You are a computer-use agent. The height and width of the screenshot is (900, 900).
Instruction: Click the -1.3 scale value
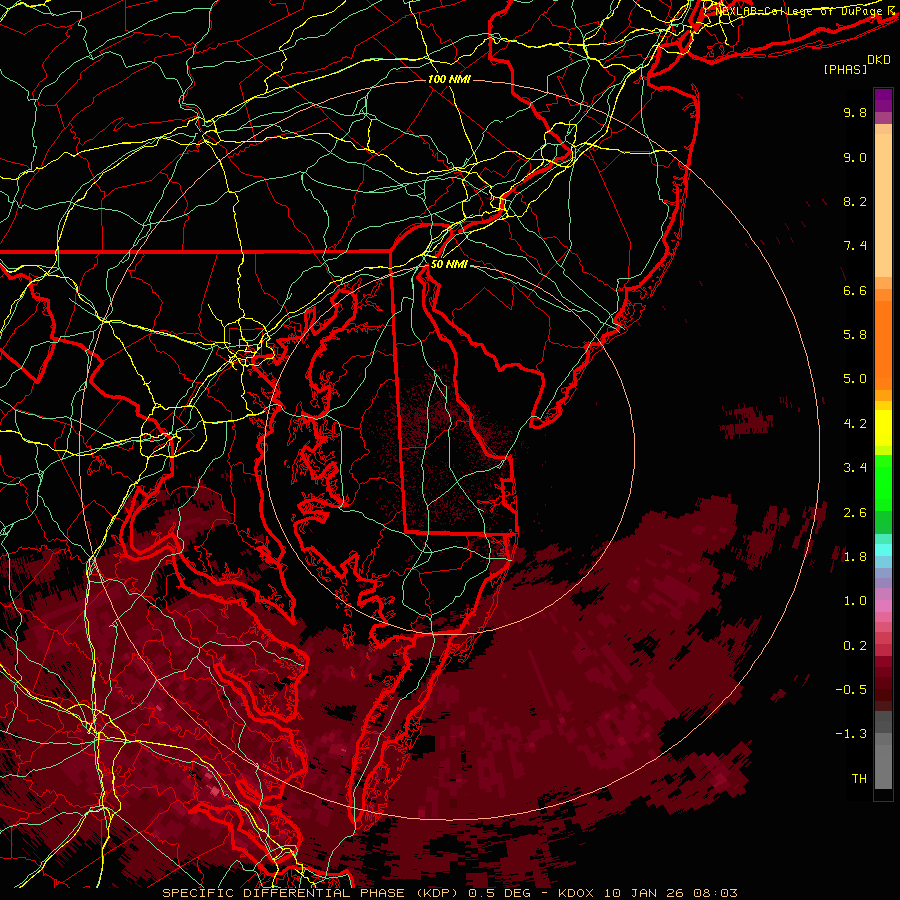pos(851,734)
